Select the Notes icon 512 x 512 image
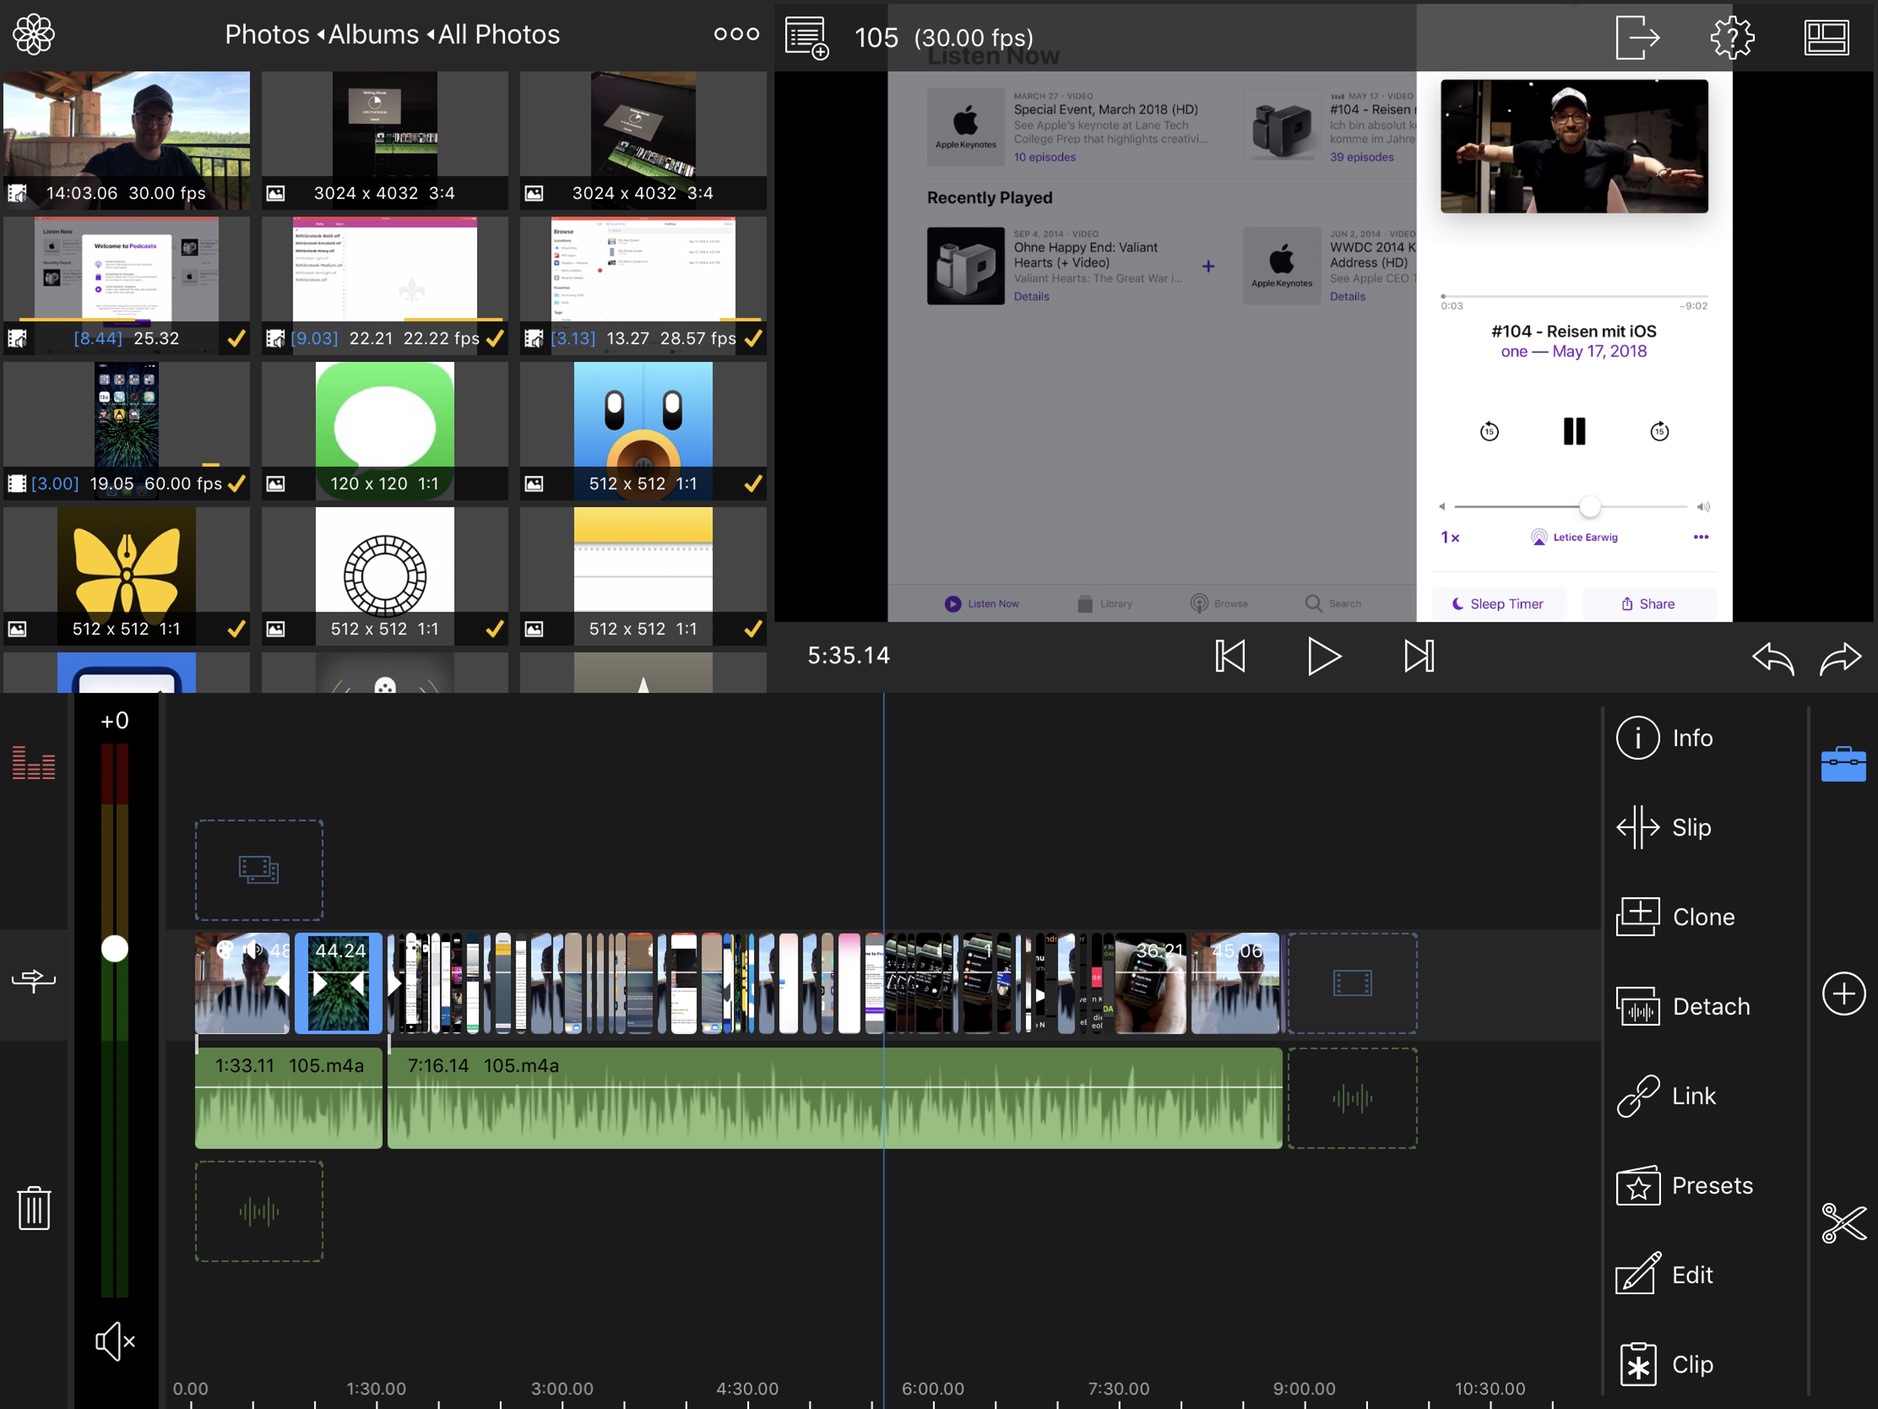The image size is (1878, 1409). click(x=643, y=576)
